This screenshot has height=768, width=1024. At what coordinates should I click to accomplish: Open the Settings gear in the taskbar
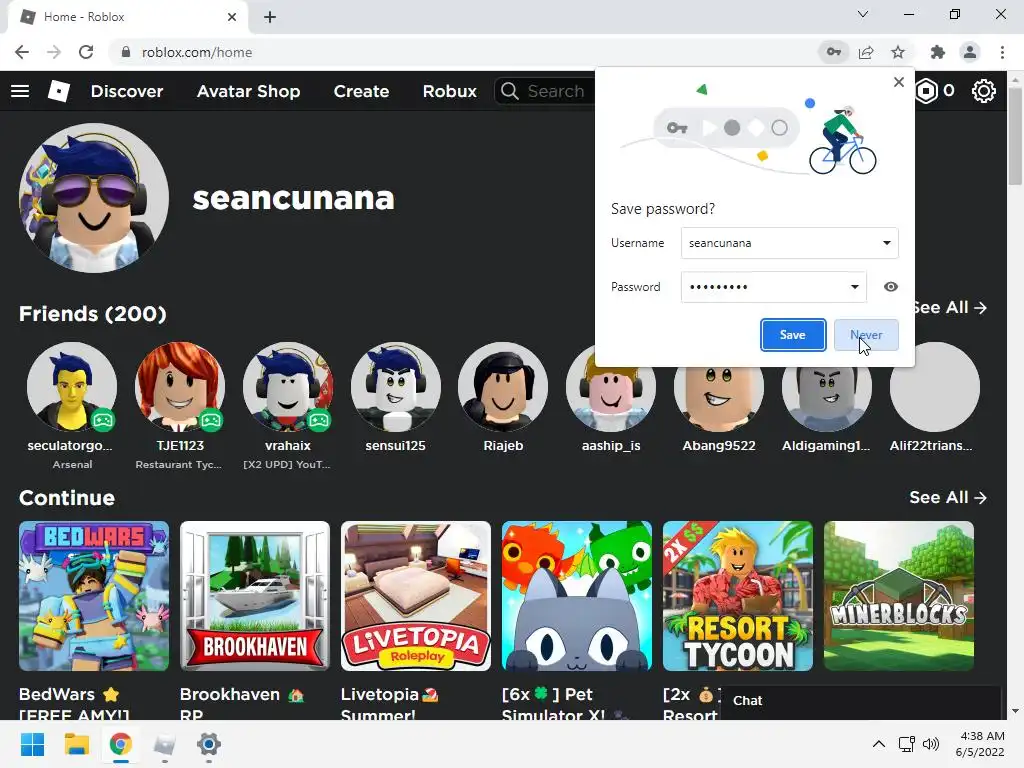[x=208, y=744]
